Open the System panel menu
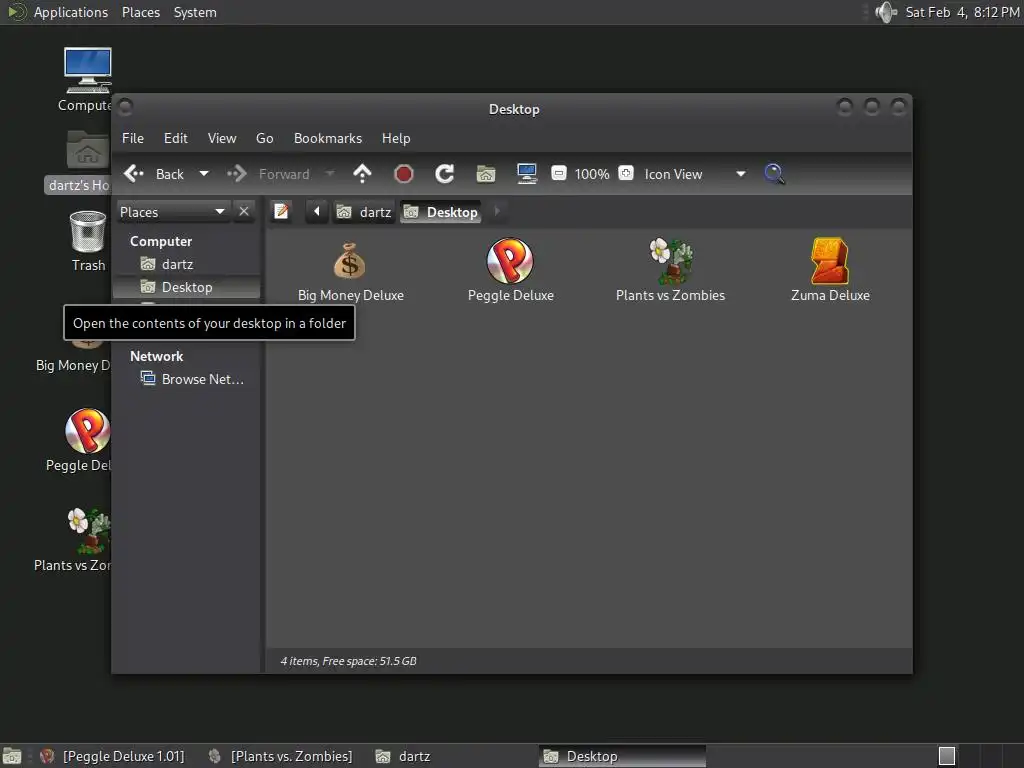The width and height of the screenshot is (1024, 768). pyautogui.click(x=195, y=12)
